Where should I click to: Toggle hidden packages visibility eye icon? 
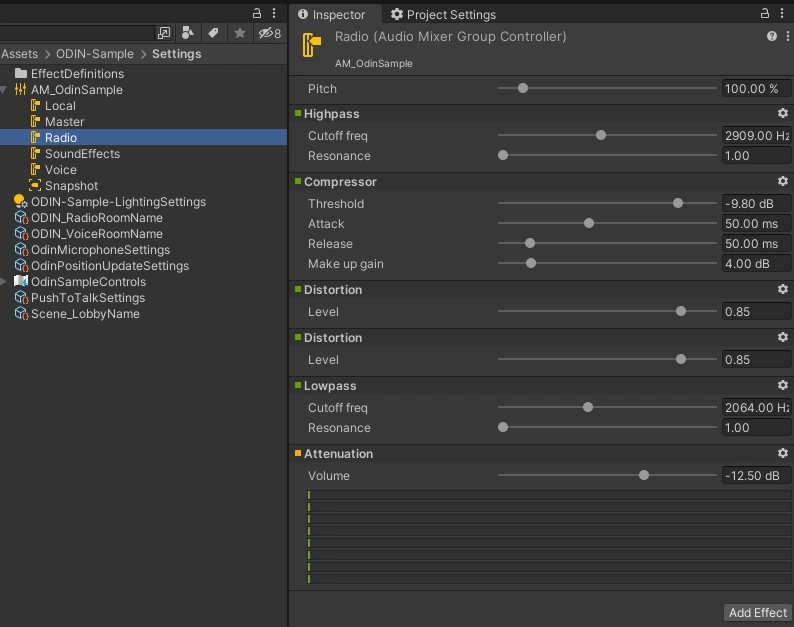269,33
